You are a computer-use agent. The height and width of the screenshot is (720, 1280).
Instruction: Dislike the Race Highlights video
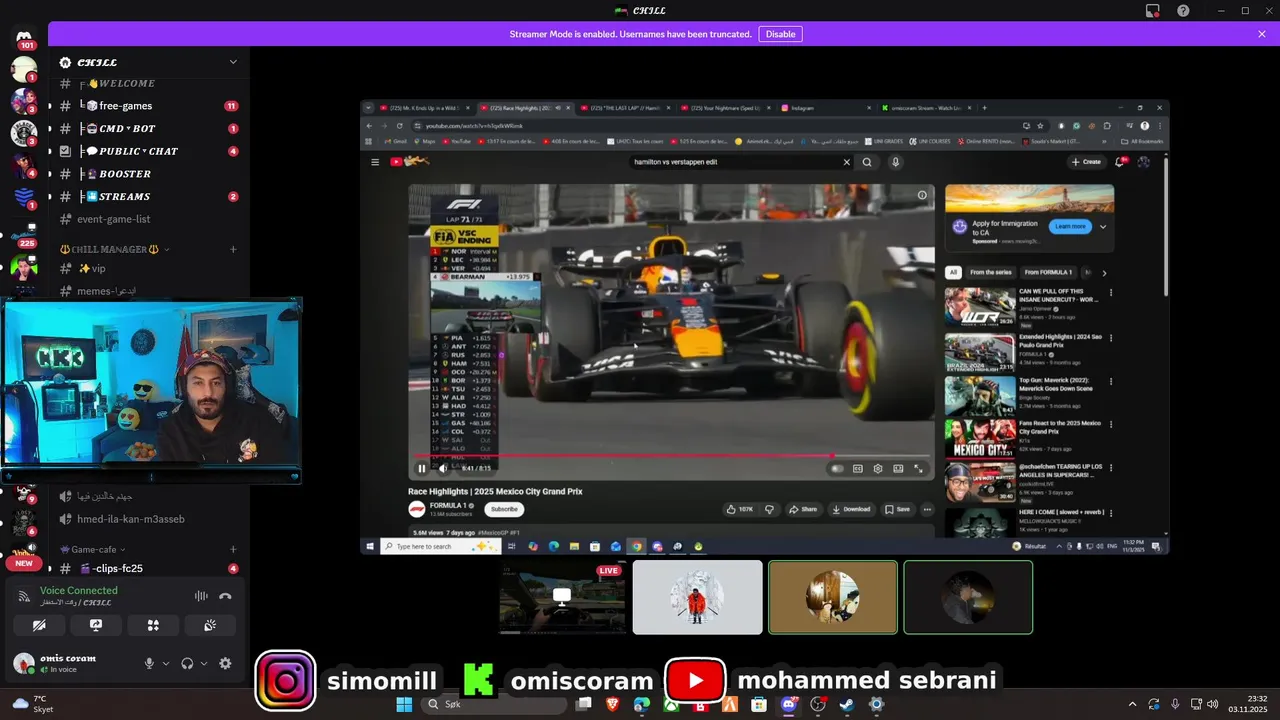[x=769, y=509]
